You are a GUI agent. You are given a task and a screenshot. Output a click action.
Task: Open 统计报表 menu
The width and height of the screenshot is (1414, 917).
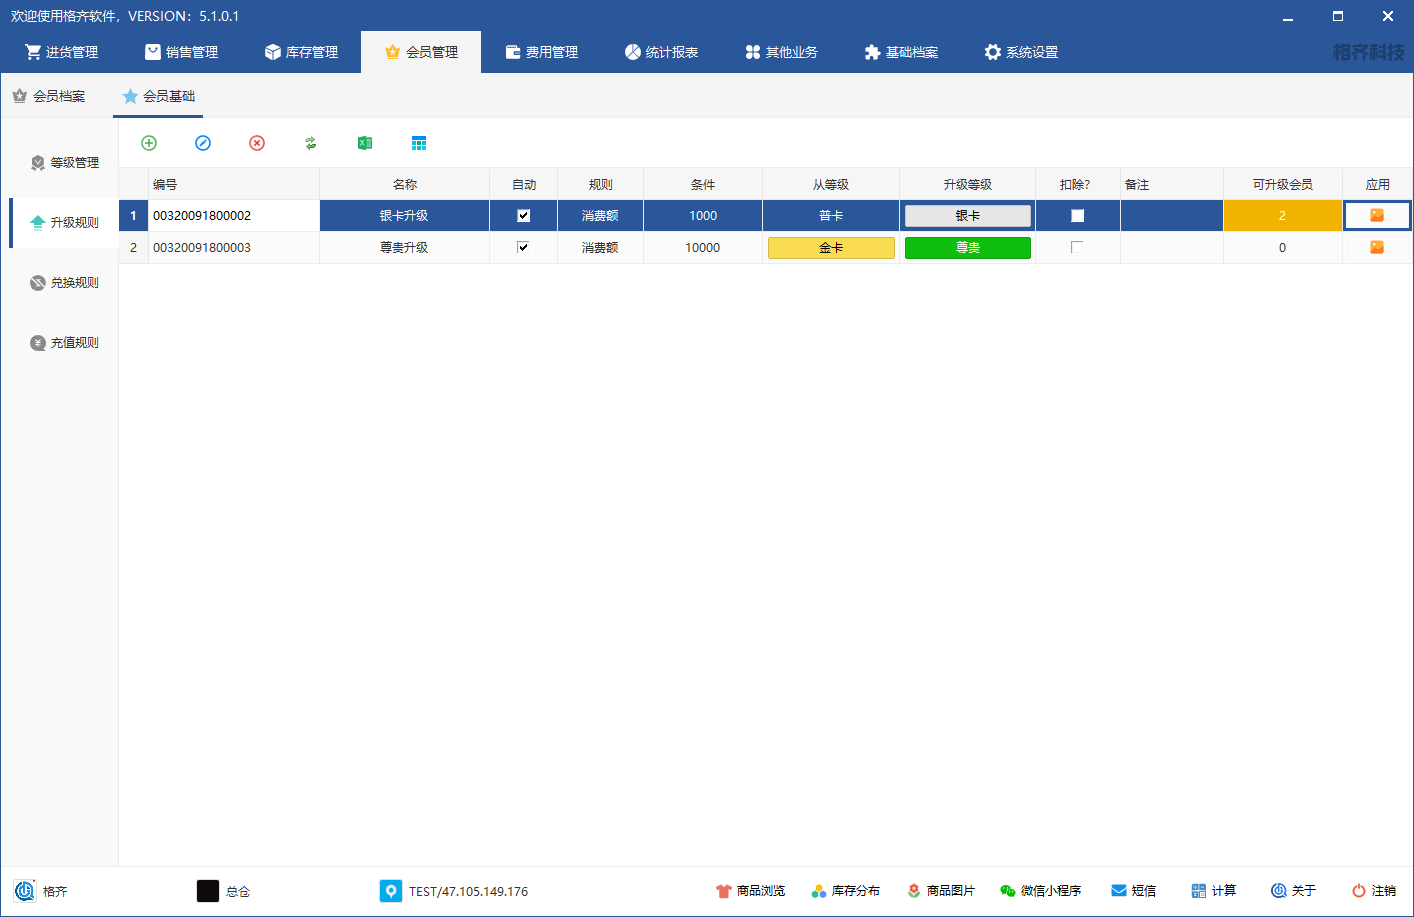[661, 52]
